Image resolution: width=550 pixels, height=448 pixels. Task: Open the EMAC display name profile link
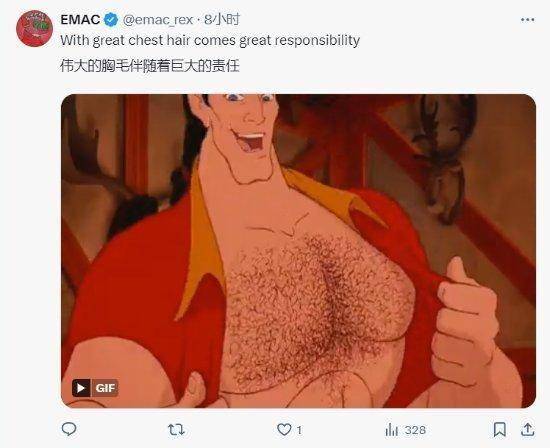[80, 20]
